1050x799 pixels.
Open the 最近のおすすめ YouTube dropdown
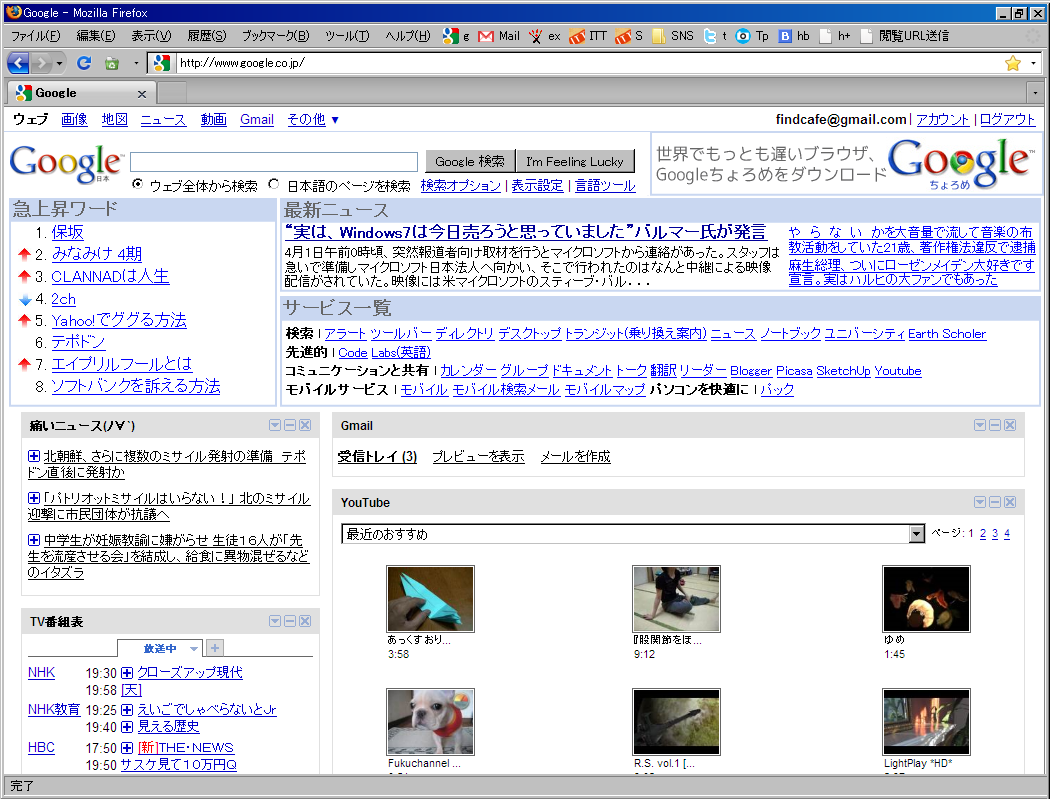[x=633, y=534]
